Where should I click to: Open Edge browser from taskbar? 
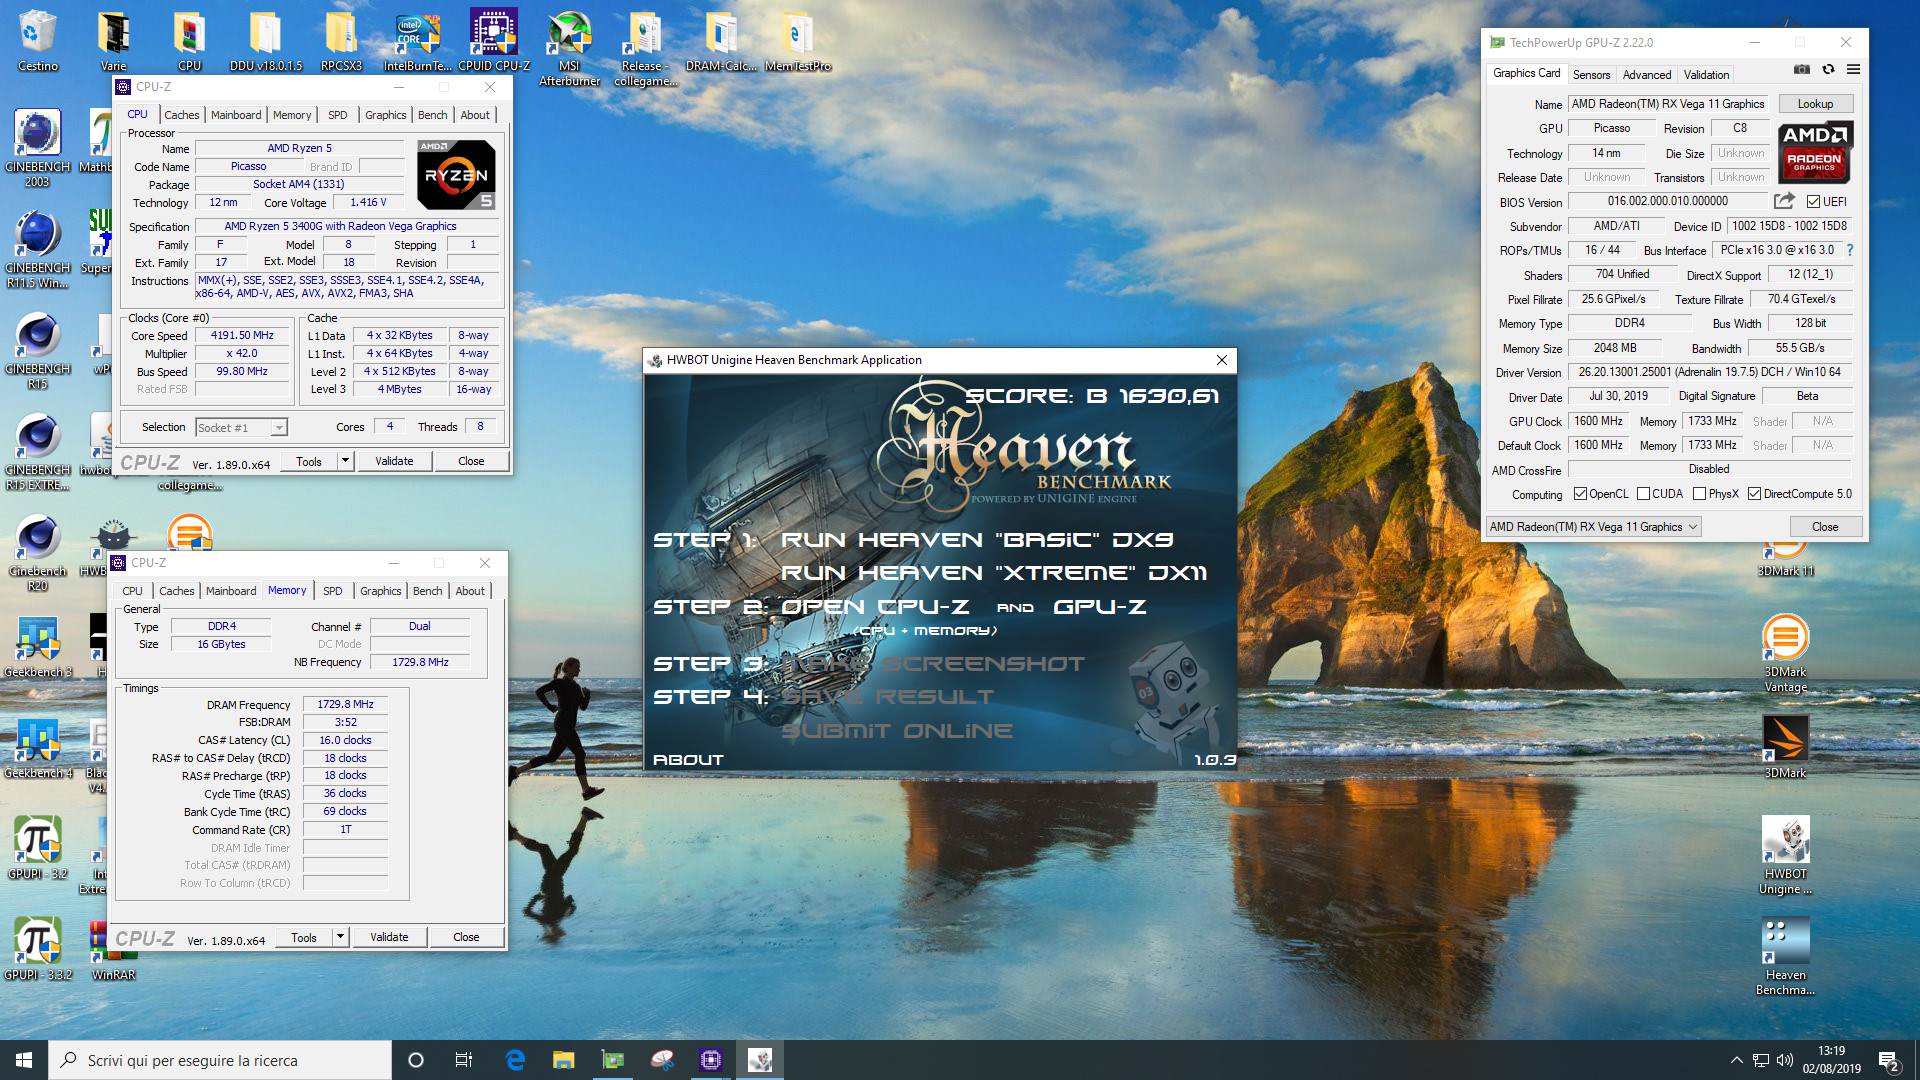515,1060
